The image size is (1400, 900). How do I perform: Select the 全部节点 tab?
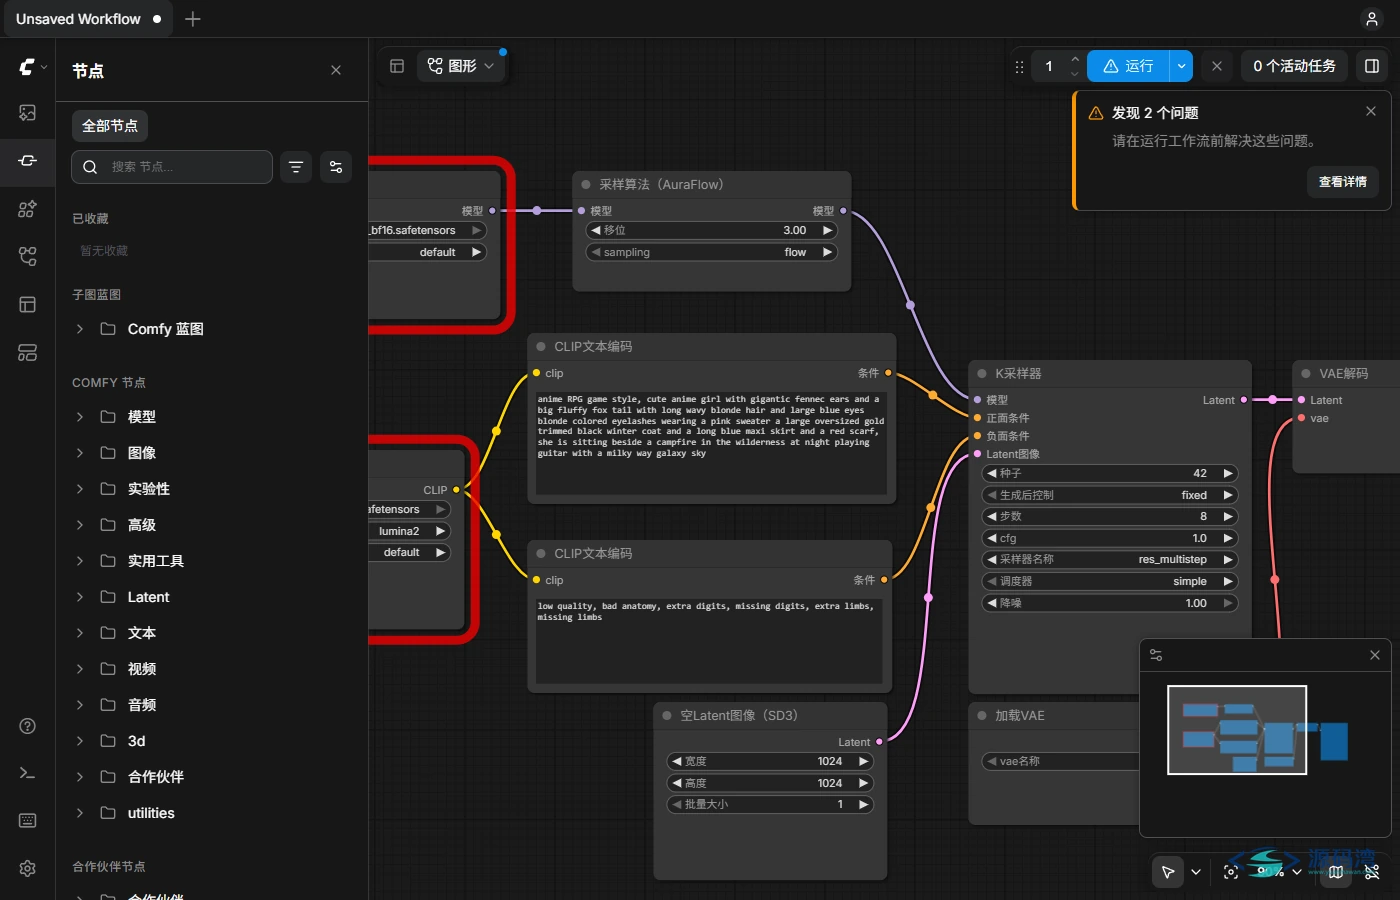[x=110, y=126]
